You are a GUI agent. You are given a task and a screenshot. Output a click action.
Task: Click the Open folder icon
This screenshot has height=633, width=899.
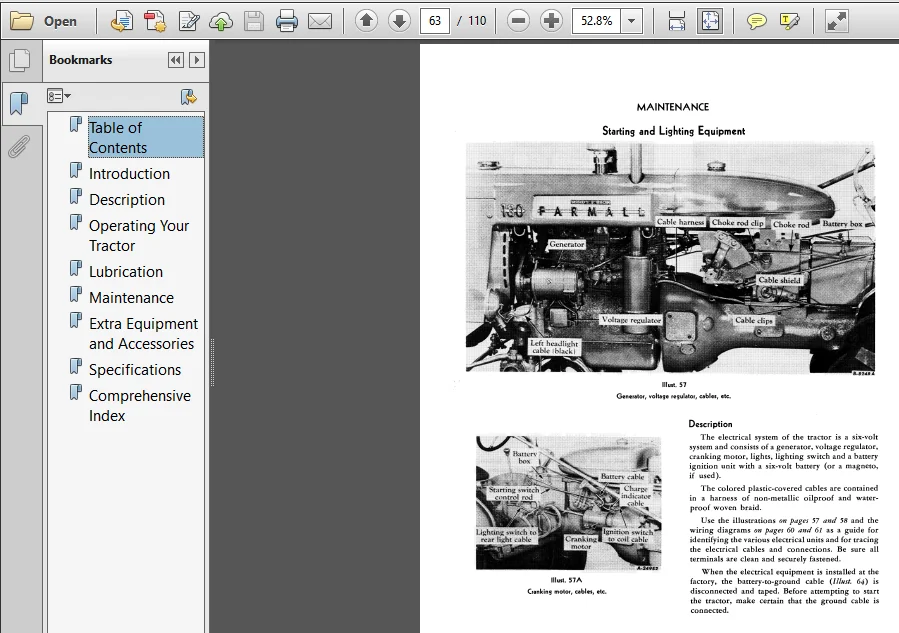point(22,21)
